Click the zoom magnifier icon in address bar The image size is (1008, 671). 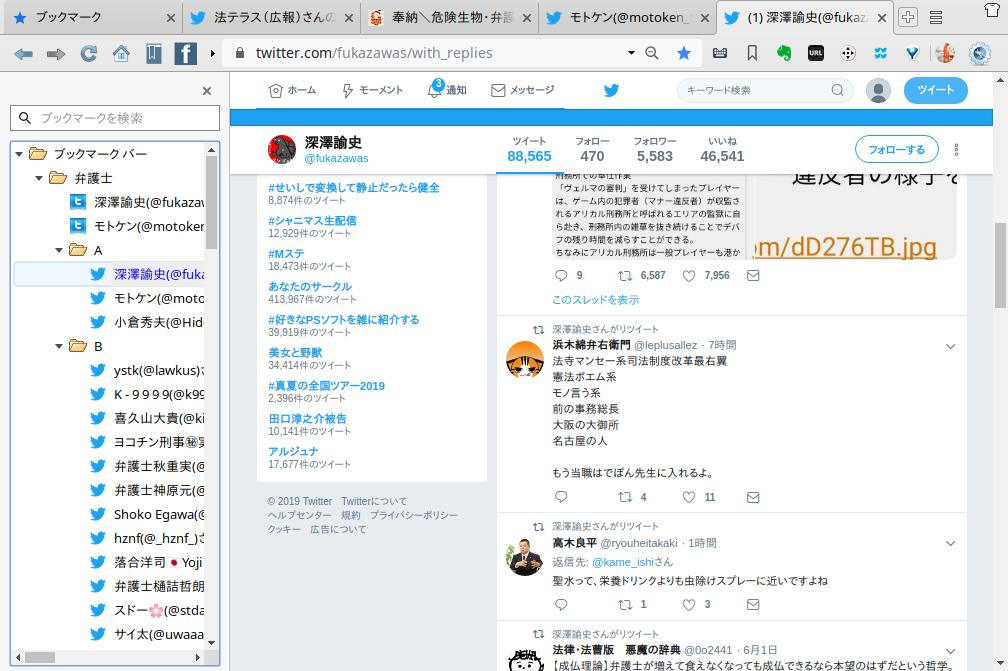[652, 53]
